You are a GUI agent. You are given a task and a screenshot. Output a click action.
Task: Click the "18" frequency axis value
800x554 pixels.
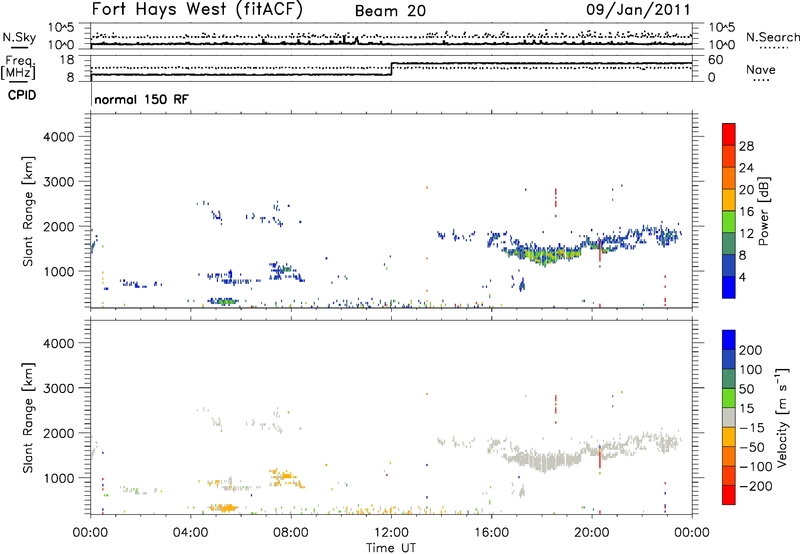[x=66, y=60]
